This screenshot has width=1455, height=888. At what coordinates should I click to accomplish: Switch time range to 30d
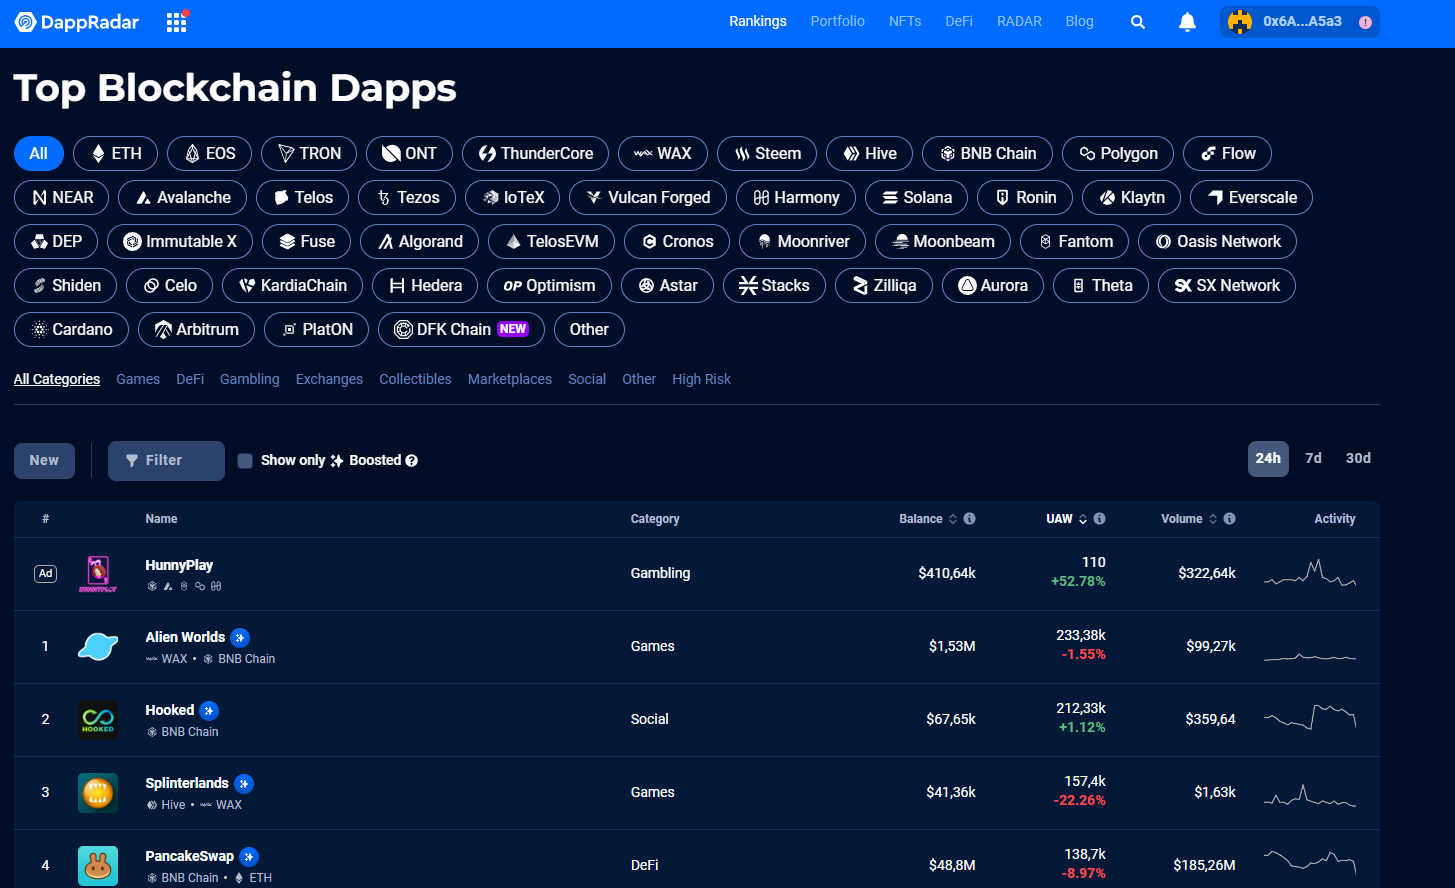(1358, 459)
